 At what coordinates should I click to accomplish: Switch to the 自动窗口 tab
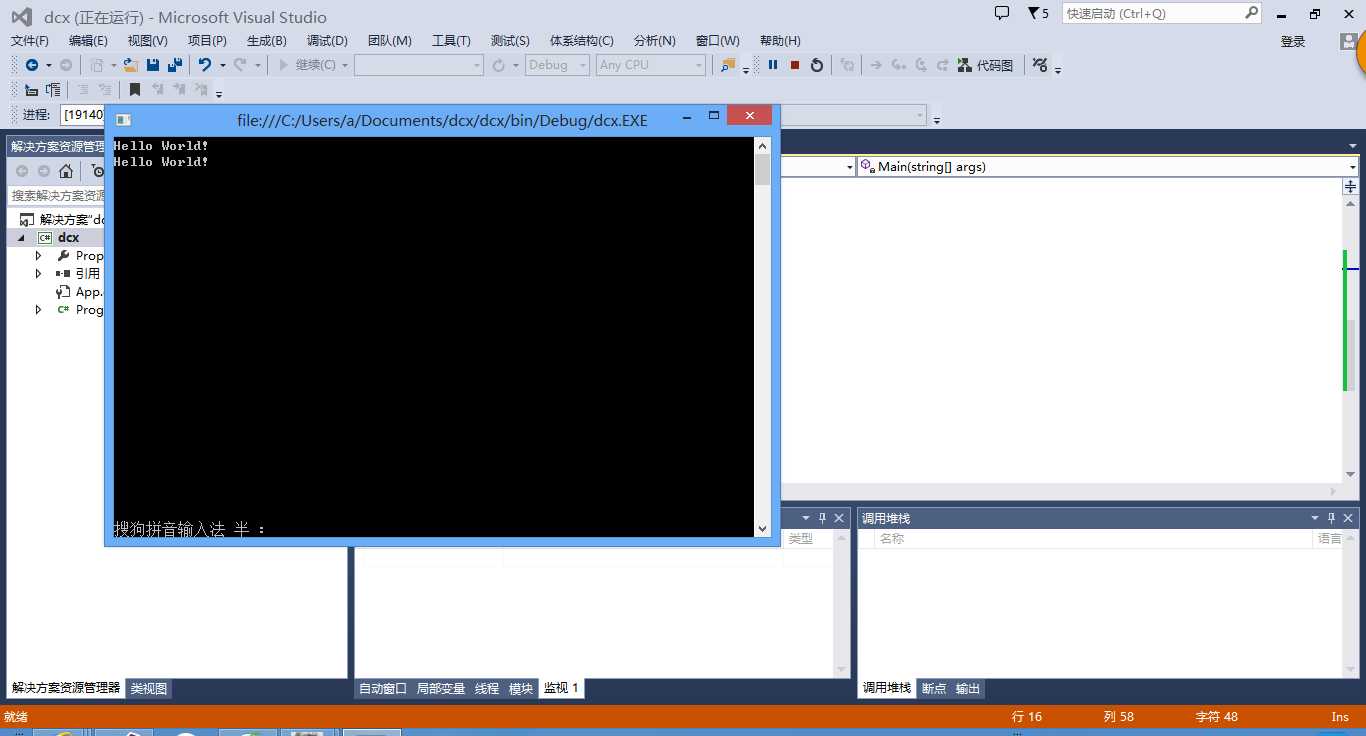click(383, 689)
